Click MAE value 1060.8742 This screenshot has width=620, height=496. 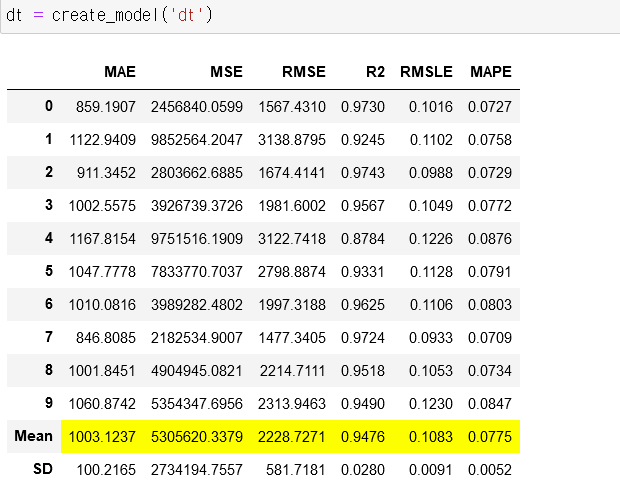tap(102, 404)
